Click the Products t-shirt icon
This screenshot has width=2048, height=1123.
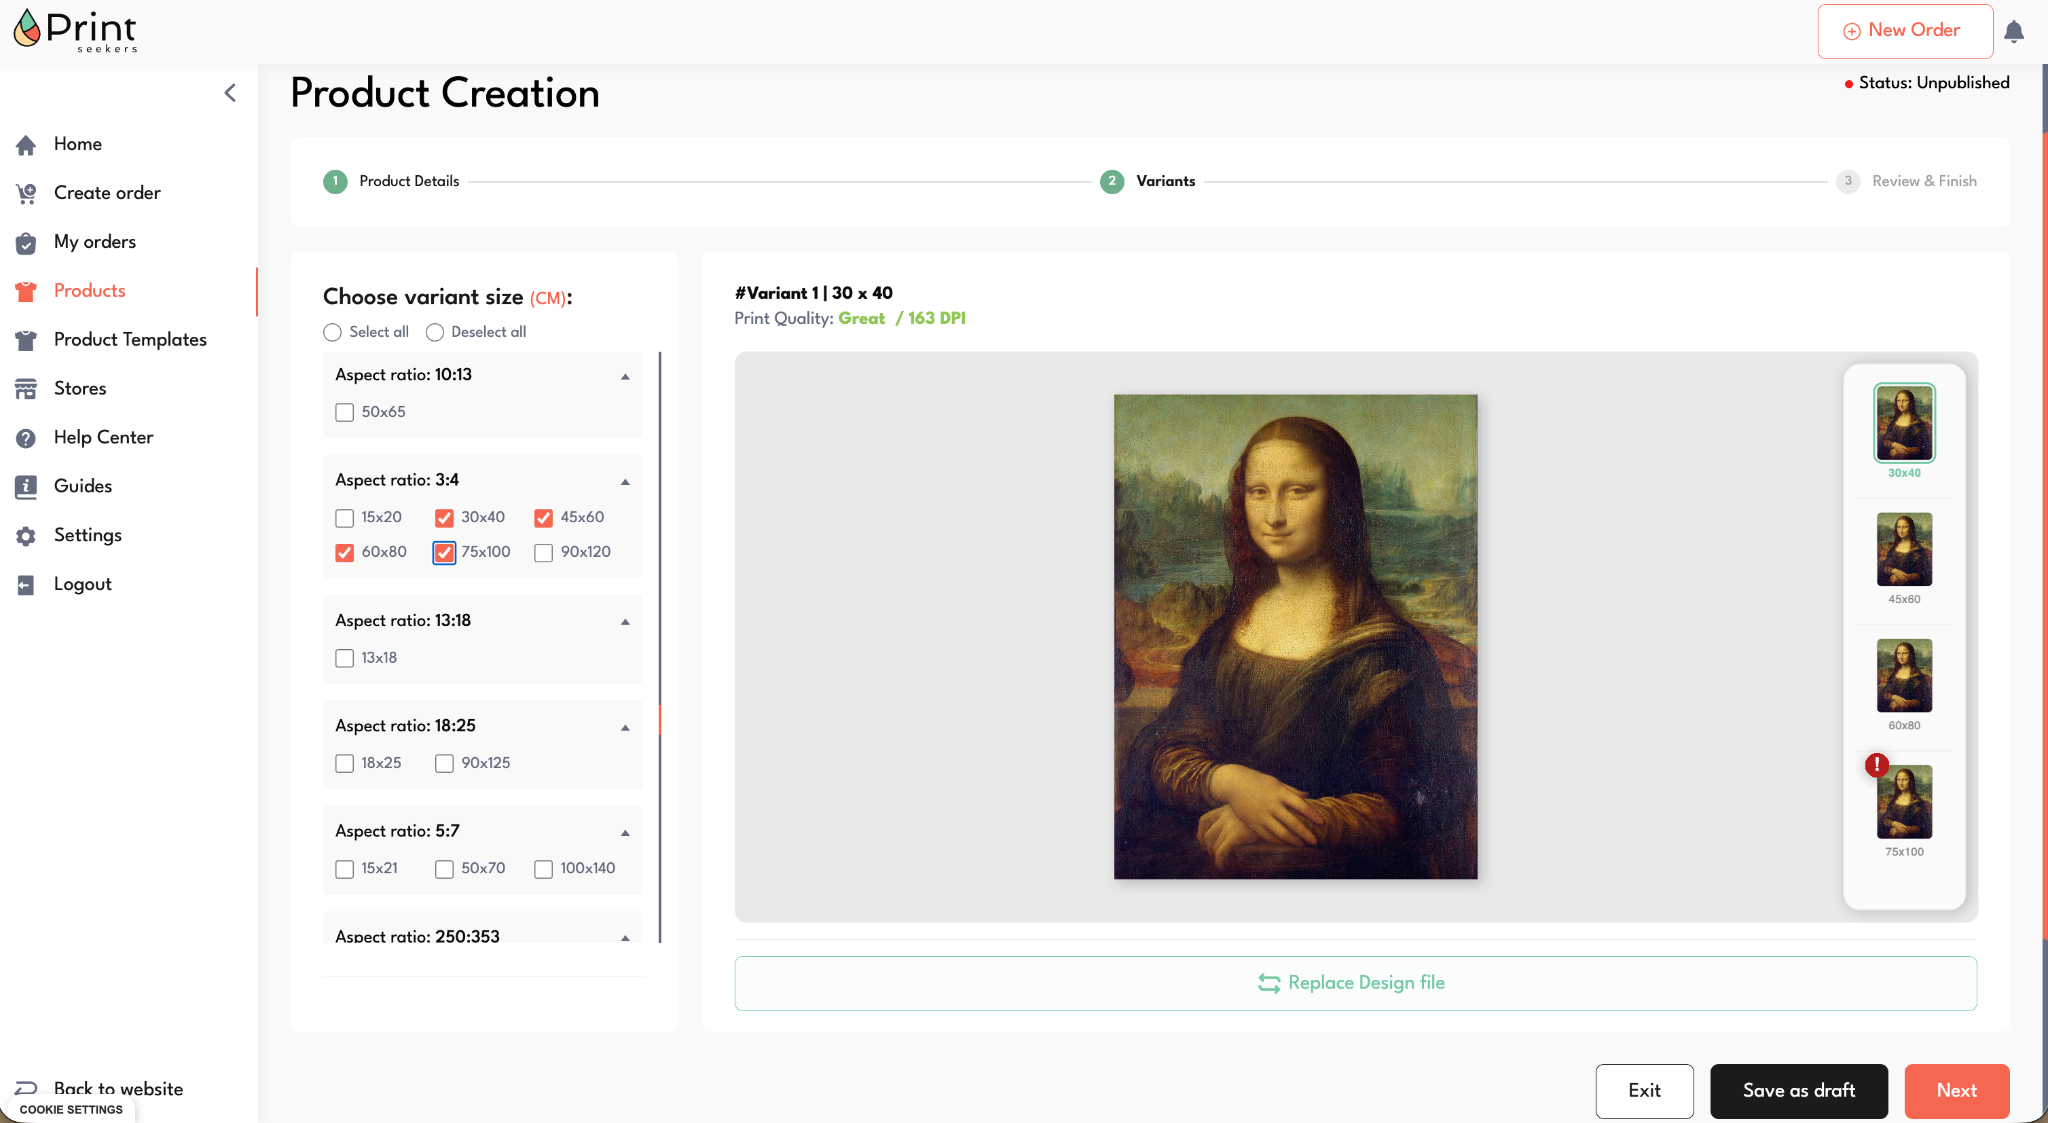point(26,292)
